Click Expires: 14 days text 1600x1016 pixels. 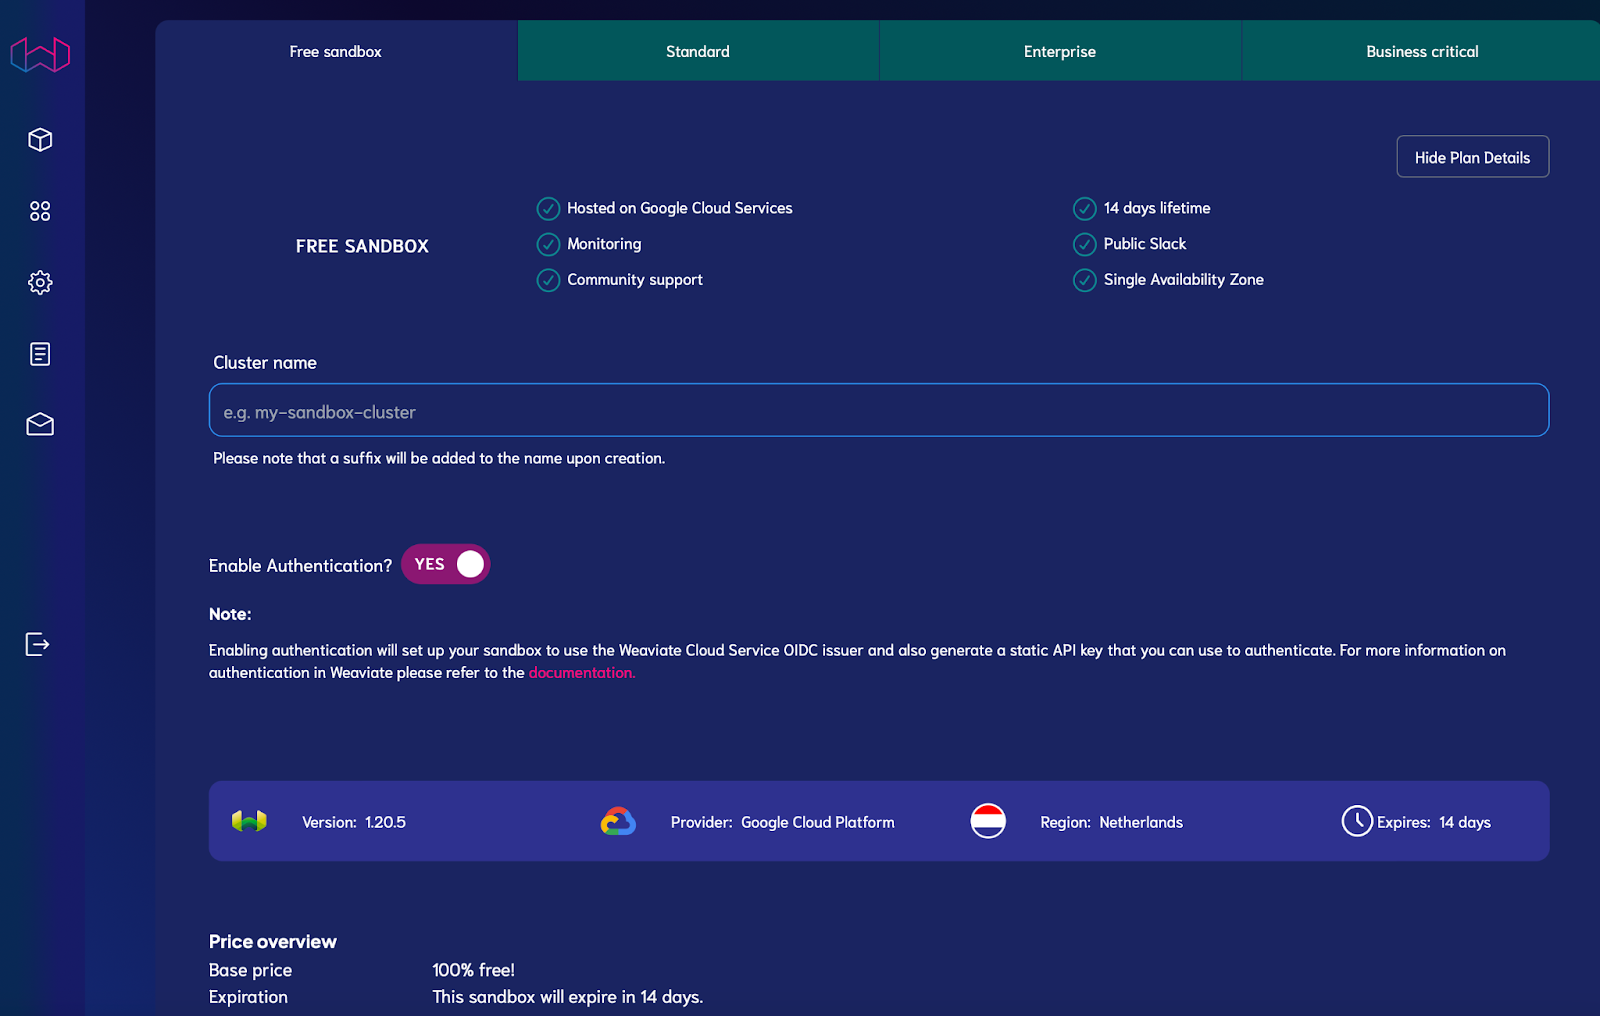pyautogui.click(x=1434, y=822)
